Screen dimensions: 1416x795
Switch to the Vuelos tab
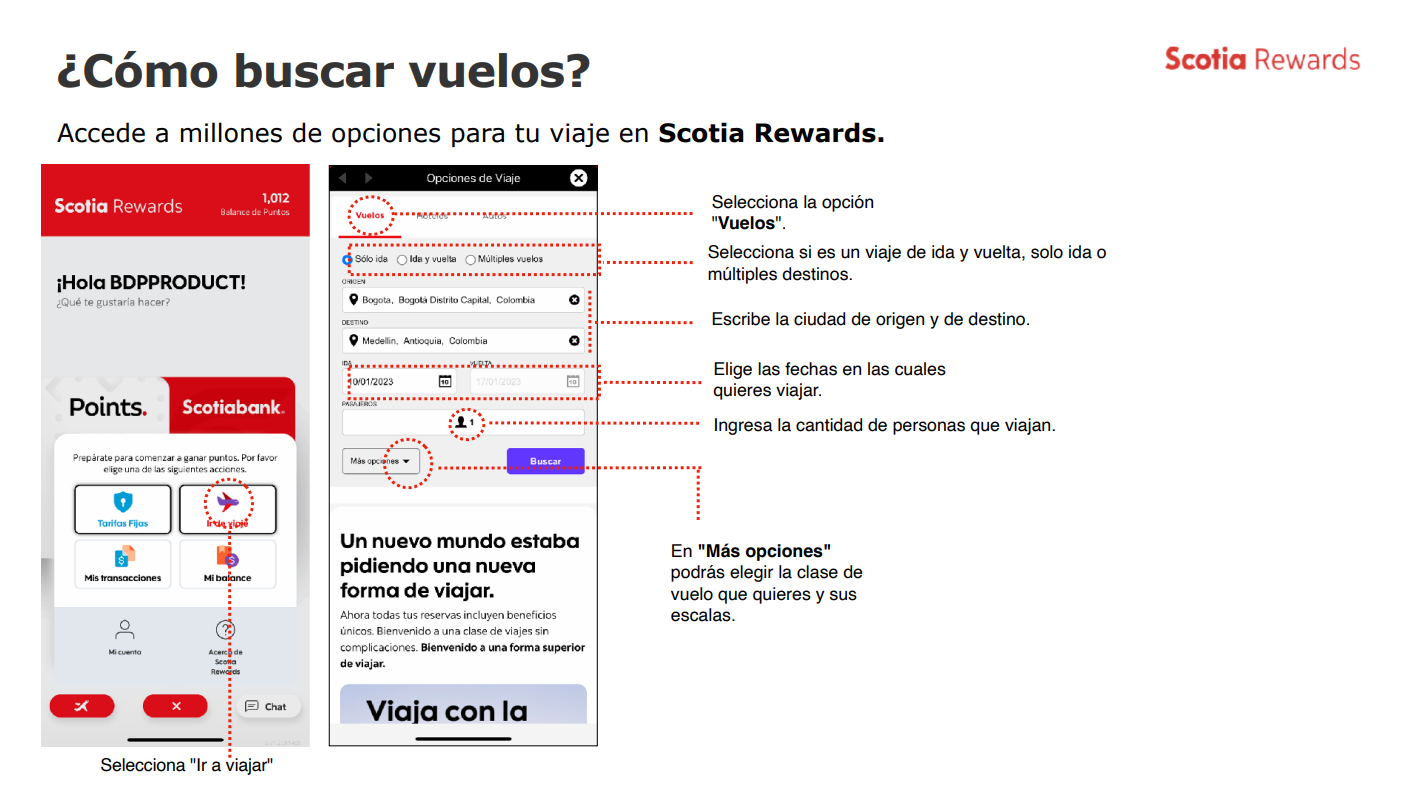370,216
